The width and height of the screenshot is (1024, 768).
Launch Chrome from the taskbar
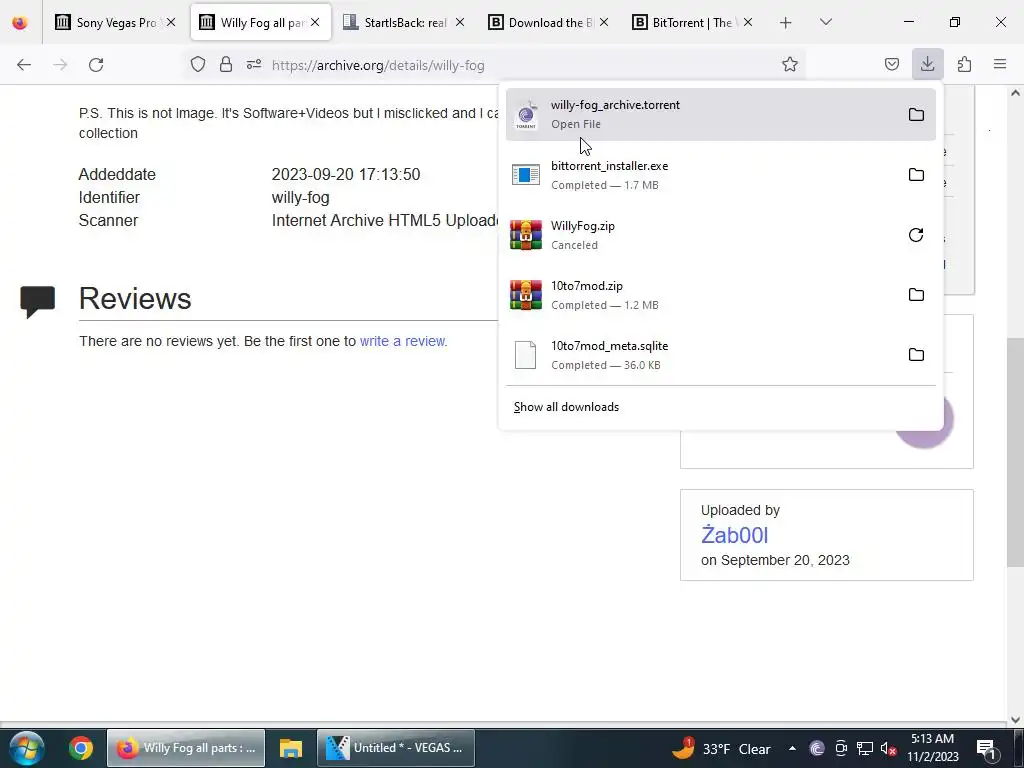(x=81, y=748)
